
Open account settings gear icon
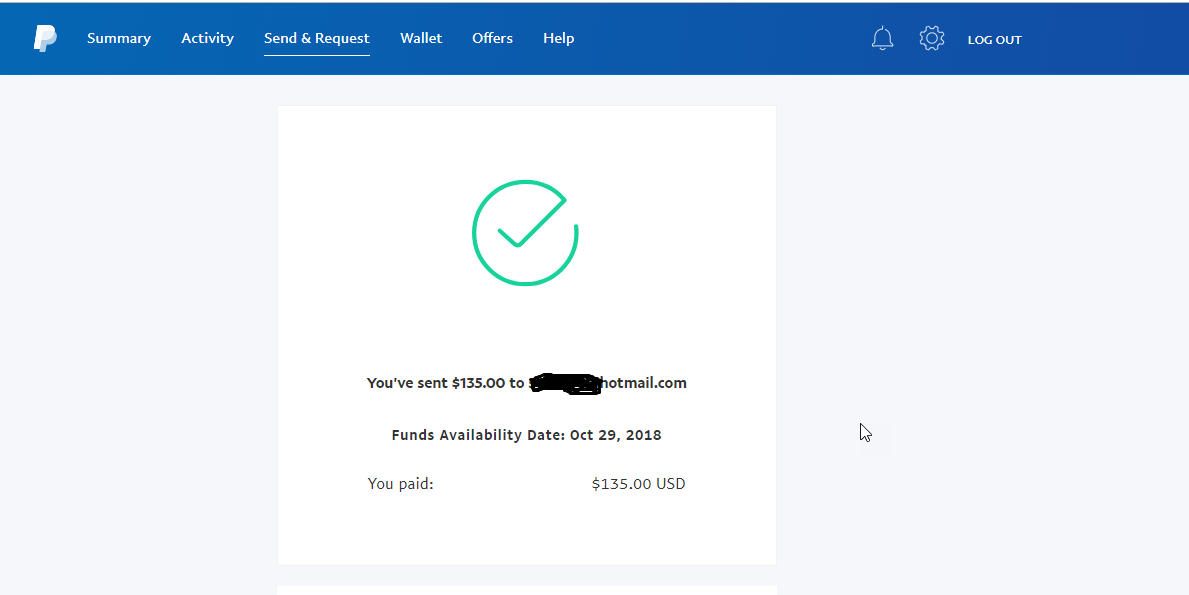[931, 38]
